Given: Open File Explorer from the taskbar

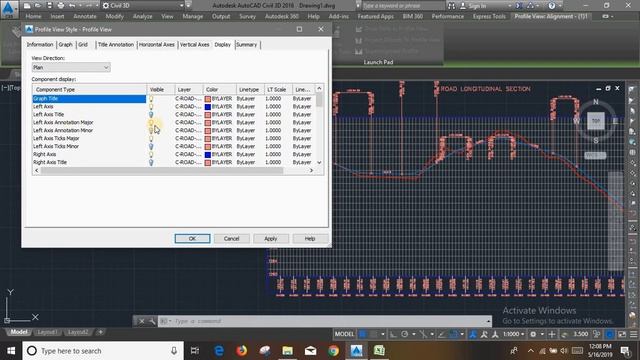Looking at the screenshot, I should pyautogui.click(x=287, y=351).
